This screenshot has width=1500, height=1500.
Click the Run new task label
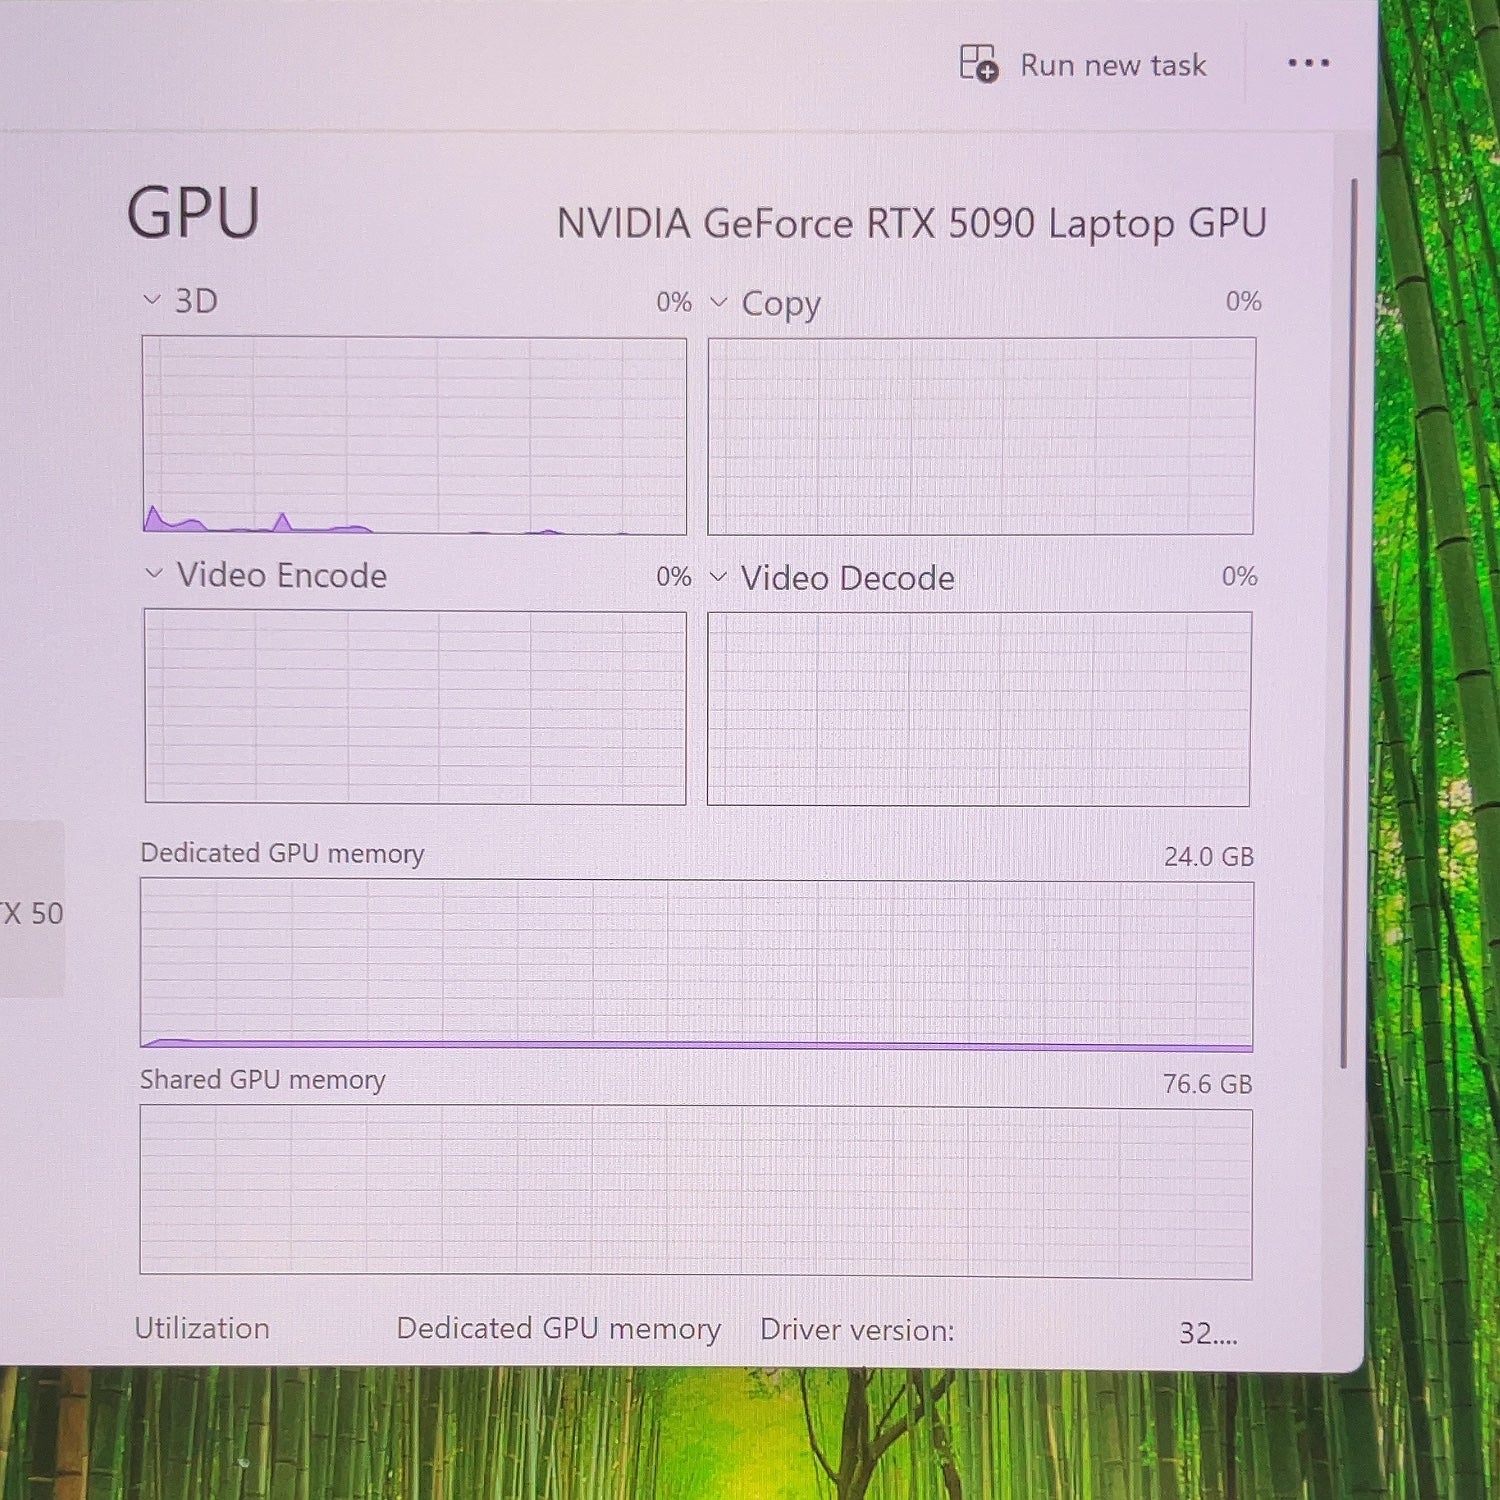[x=1113, y=65]
